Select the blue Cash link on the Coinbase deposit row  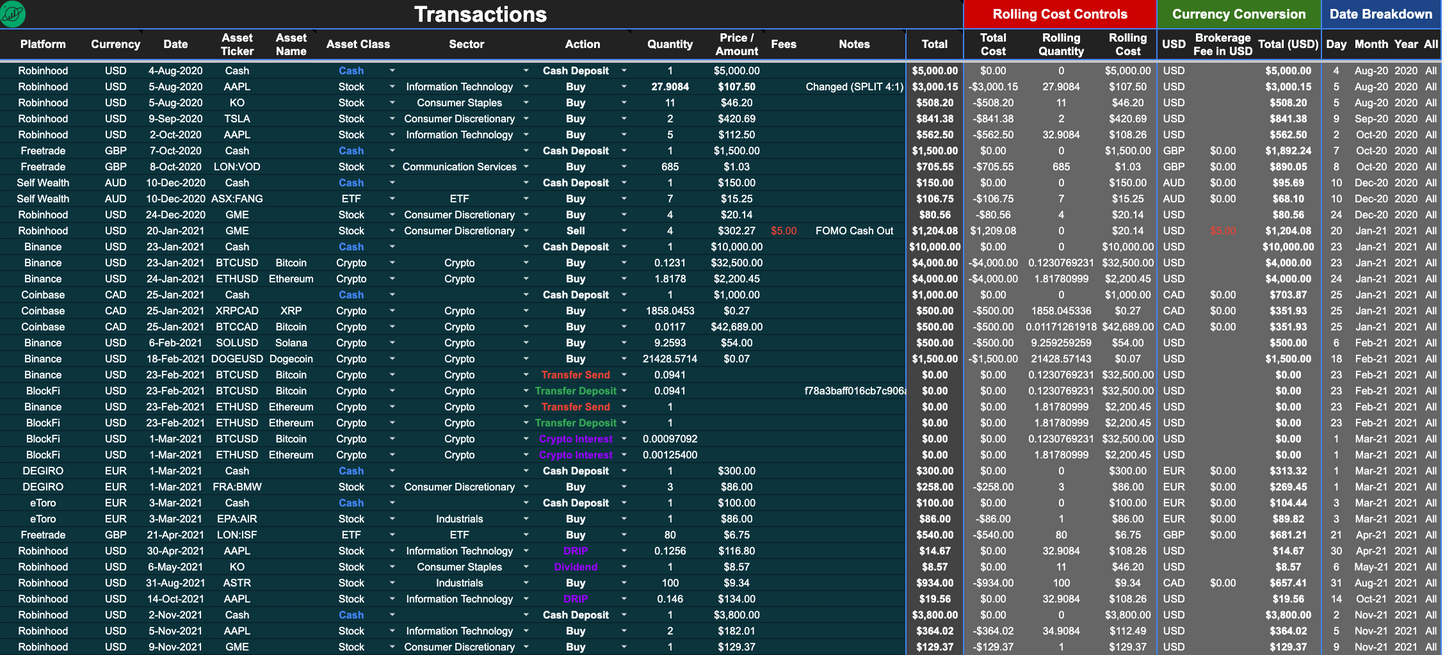[x=351, y=294]
